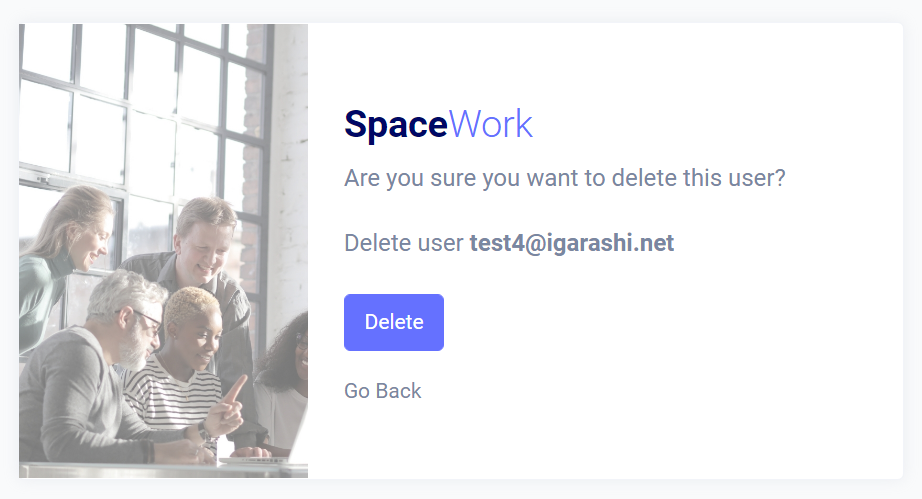The width and height of the screenshot is (922, 499).
Task: Click the SpaceWork logo
Action: pos(438,125)
